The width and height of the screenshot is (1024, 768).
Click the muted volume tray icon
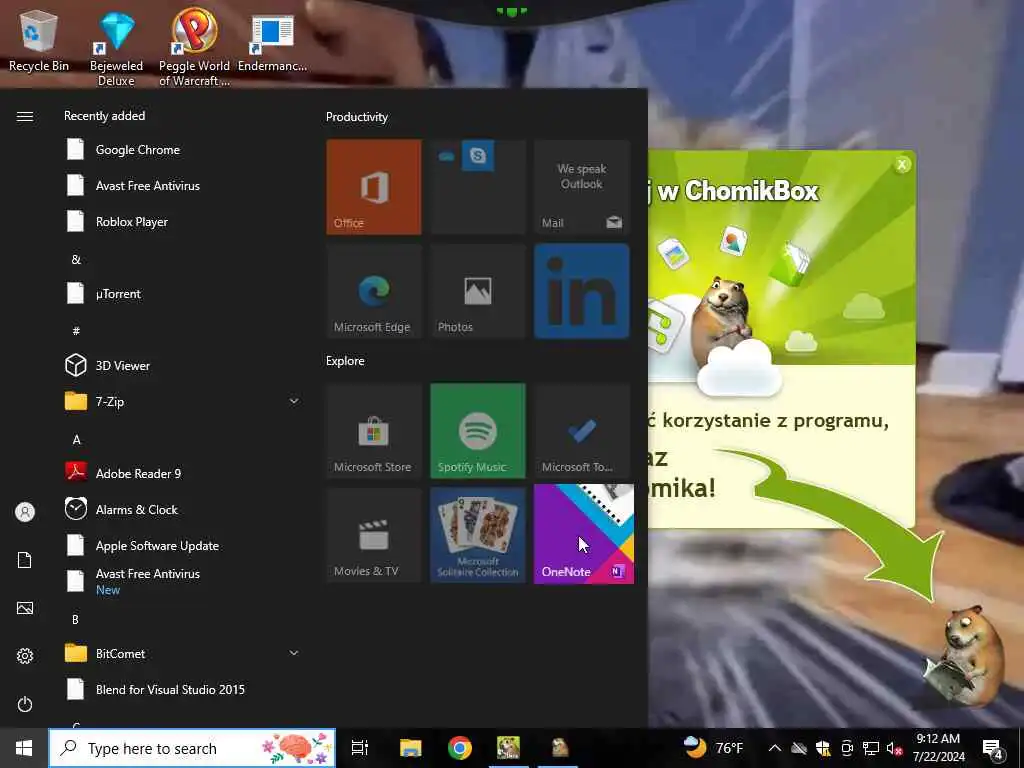pyautogui.click(x=894, y=748)
